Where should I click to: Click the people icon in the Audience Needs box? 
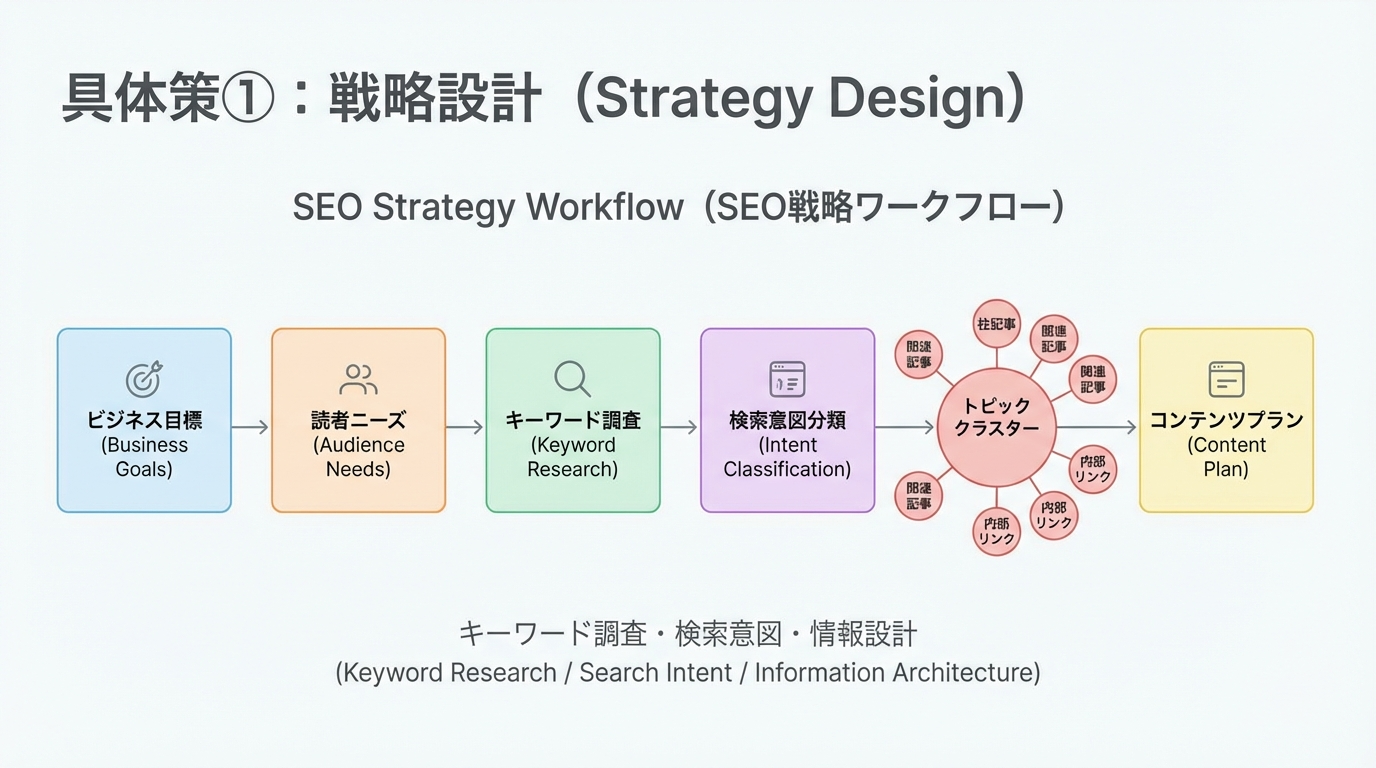358,378
